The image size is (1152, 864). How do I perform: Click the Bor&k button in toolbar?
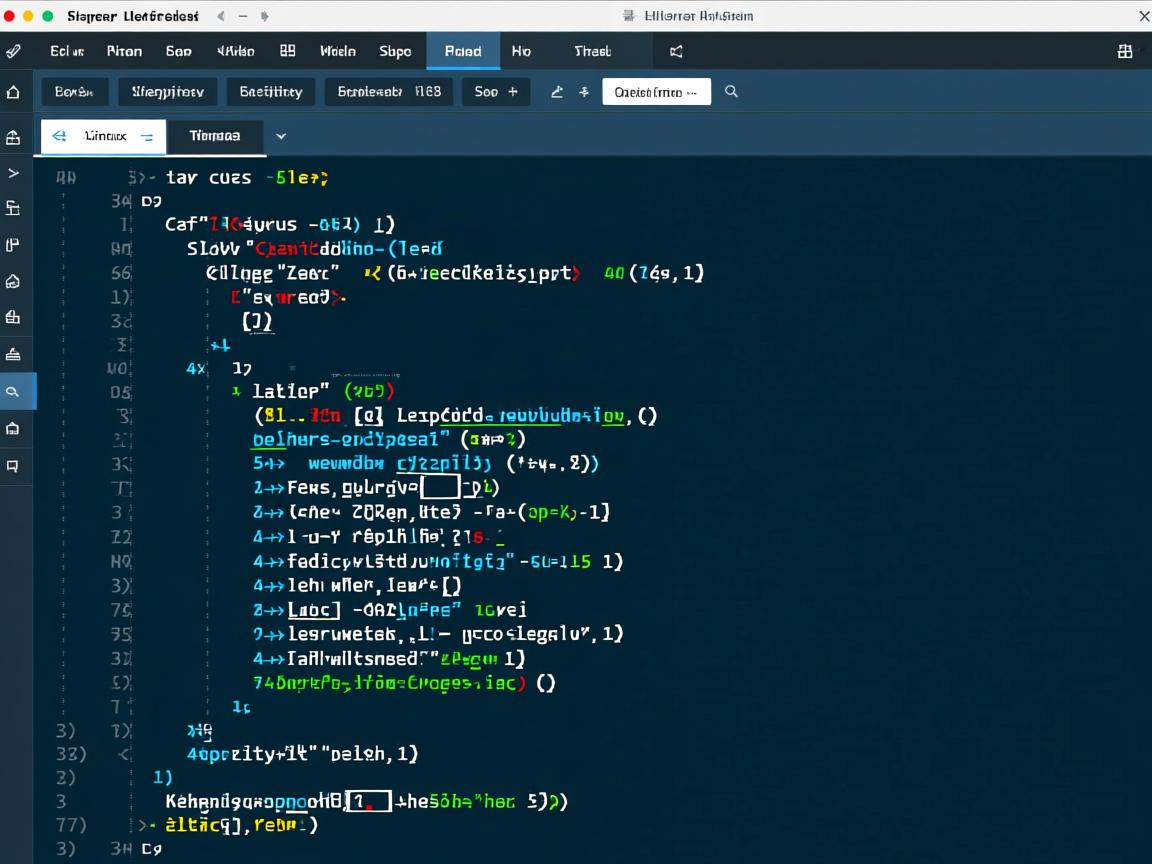click(74, 92)
